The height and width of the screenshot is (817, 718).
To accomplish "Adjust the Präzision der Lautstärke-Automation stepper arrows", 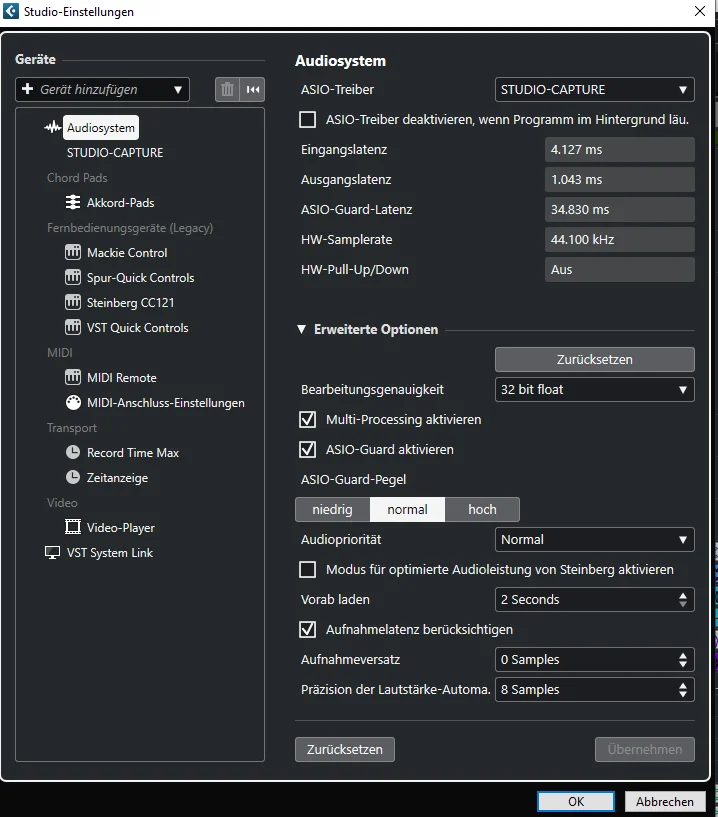I will 683,690.
